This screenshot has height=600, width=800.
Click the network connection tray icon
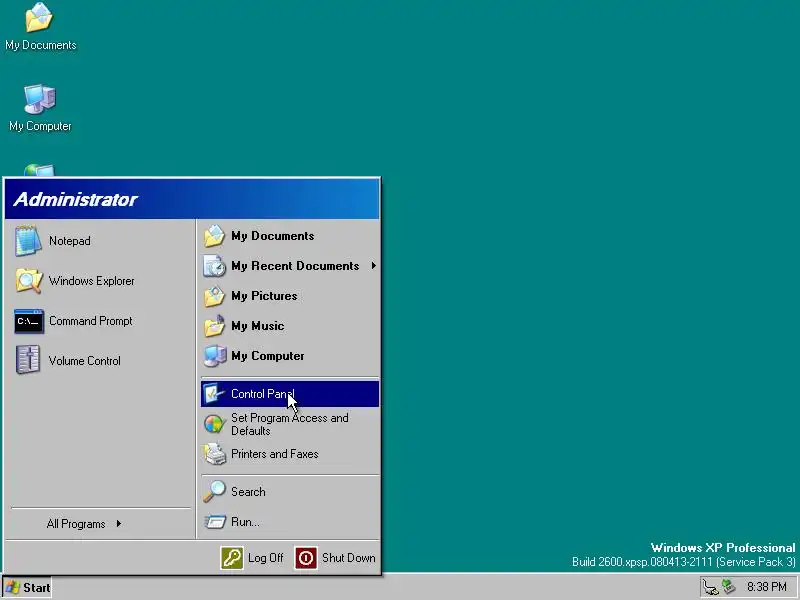click(x=710, y=587)
